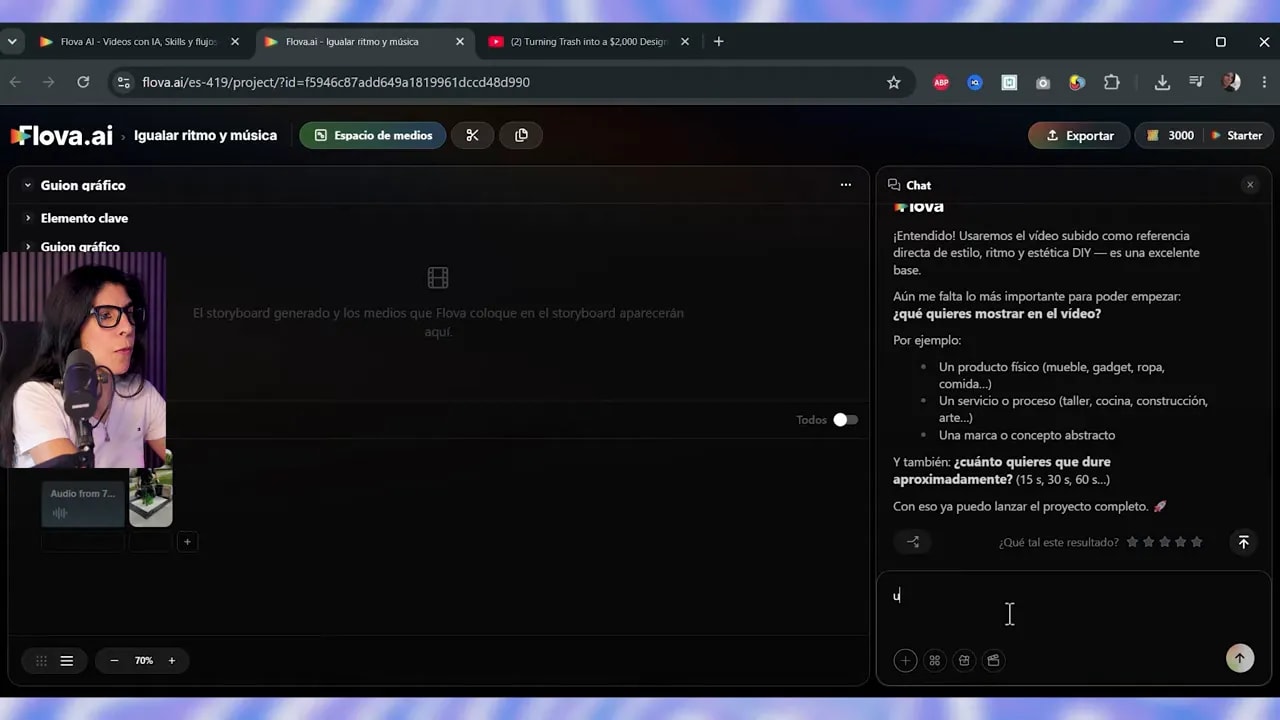1280x720 pixels.
Task: Rate the result one star
Action: point(1132,542)
